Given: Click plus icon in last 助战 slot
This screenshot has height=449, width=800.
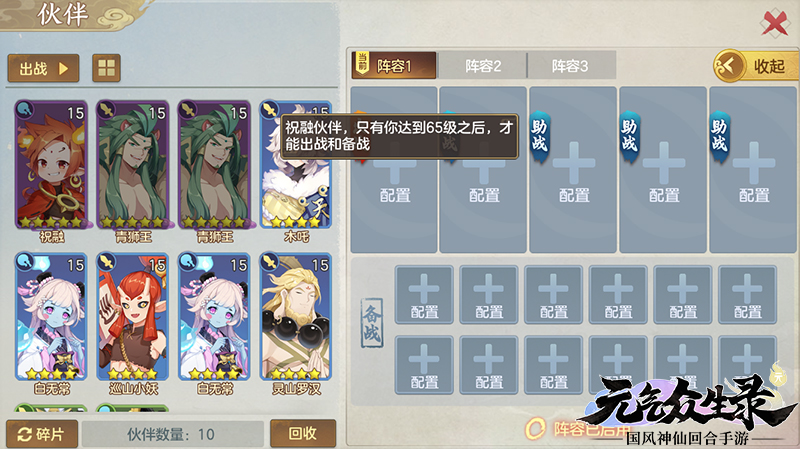Looking at the screenshot, I should coord(754,163).
